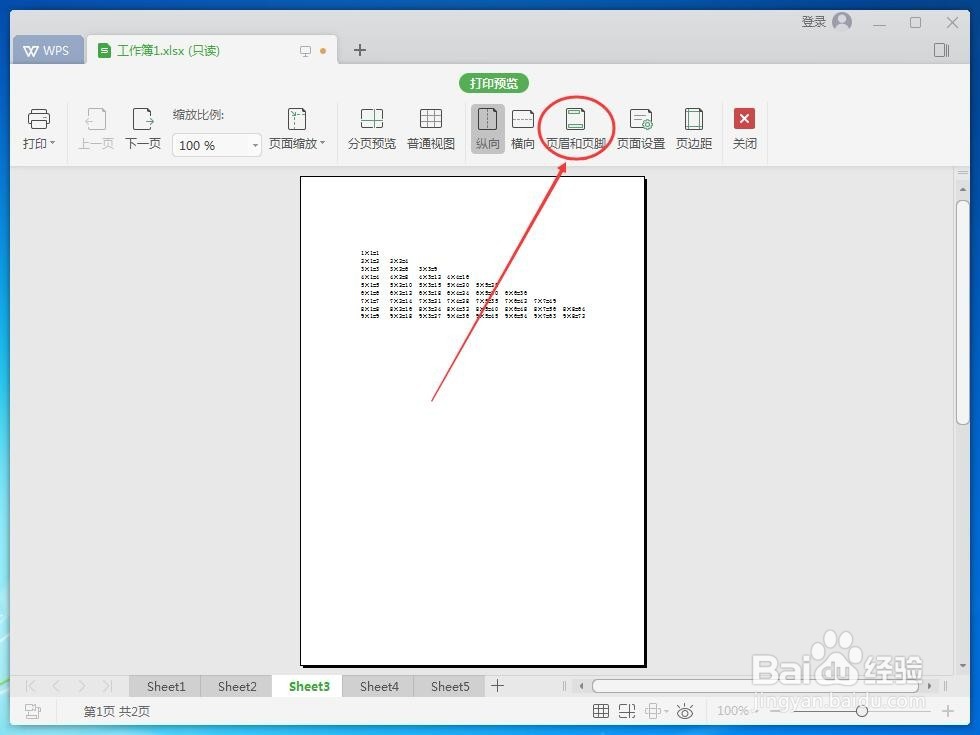Select 横向 landscape orientation

(x=522, y=128)
